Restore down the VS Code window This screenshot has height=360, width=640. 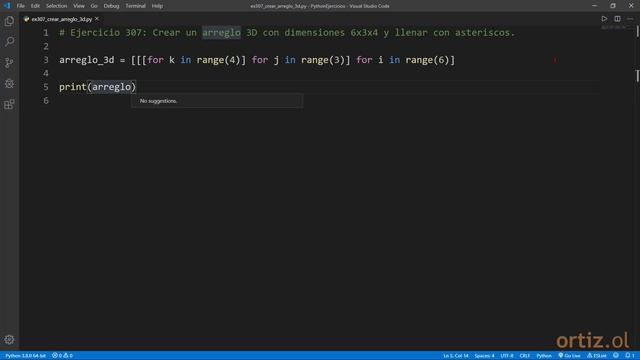point(613,6)
